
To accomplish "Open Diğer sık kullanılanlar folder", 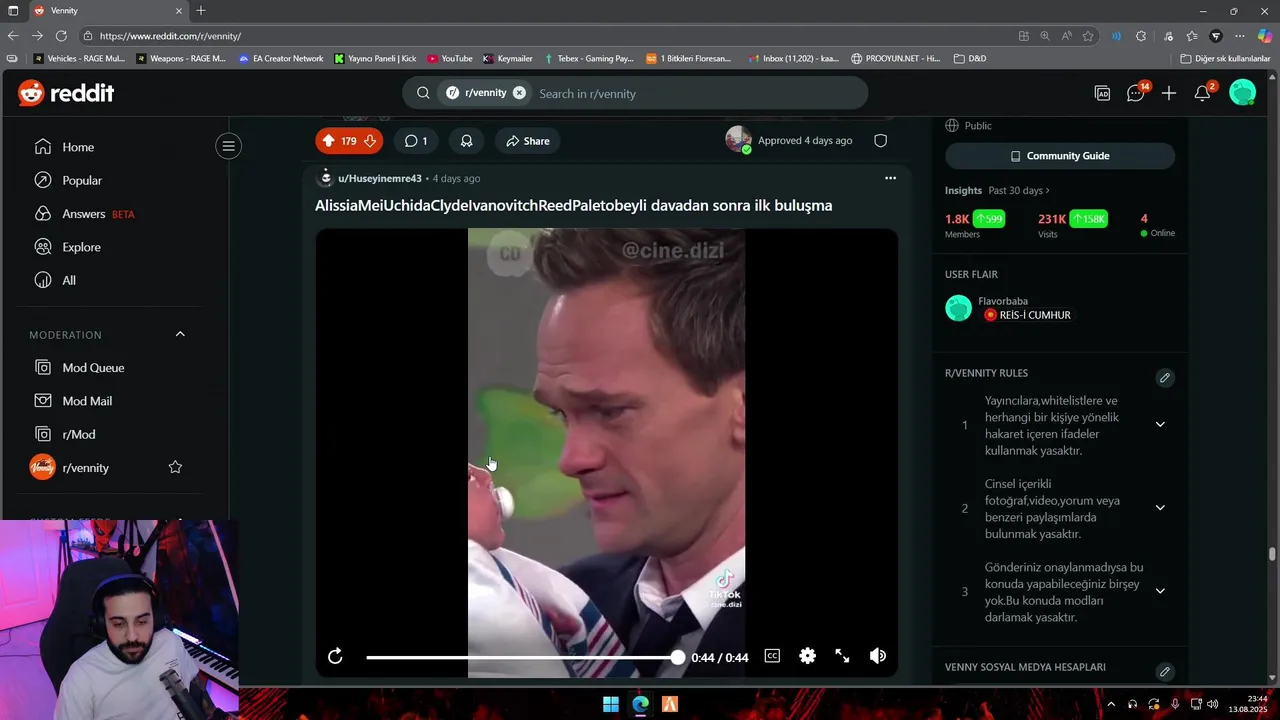I will click(x=1225, y=59).
